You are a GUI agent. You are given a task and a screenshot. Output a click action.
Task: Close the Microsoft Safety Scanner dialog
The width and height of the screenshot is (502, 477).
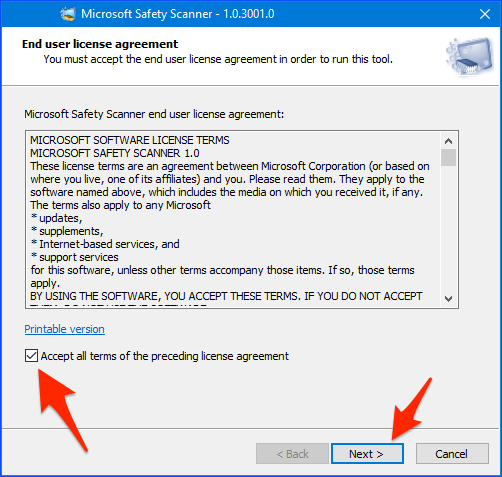pyautogui.click(x=485, y=14)
